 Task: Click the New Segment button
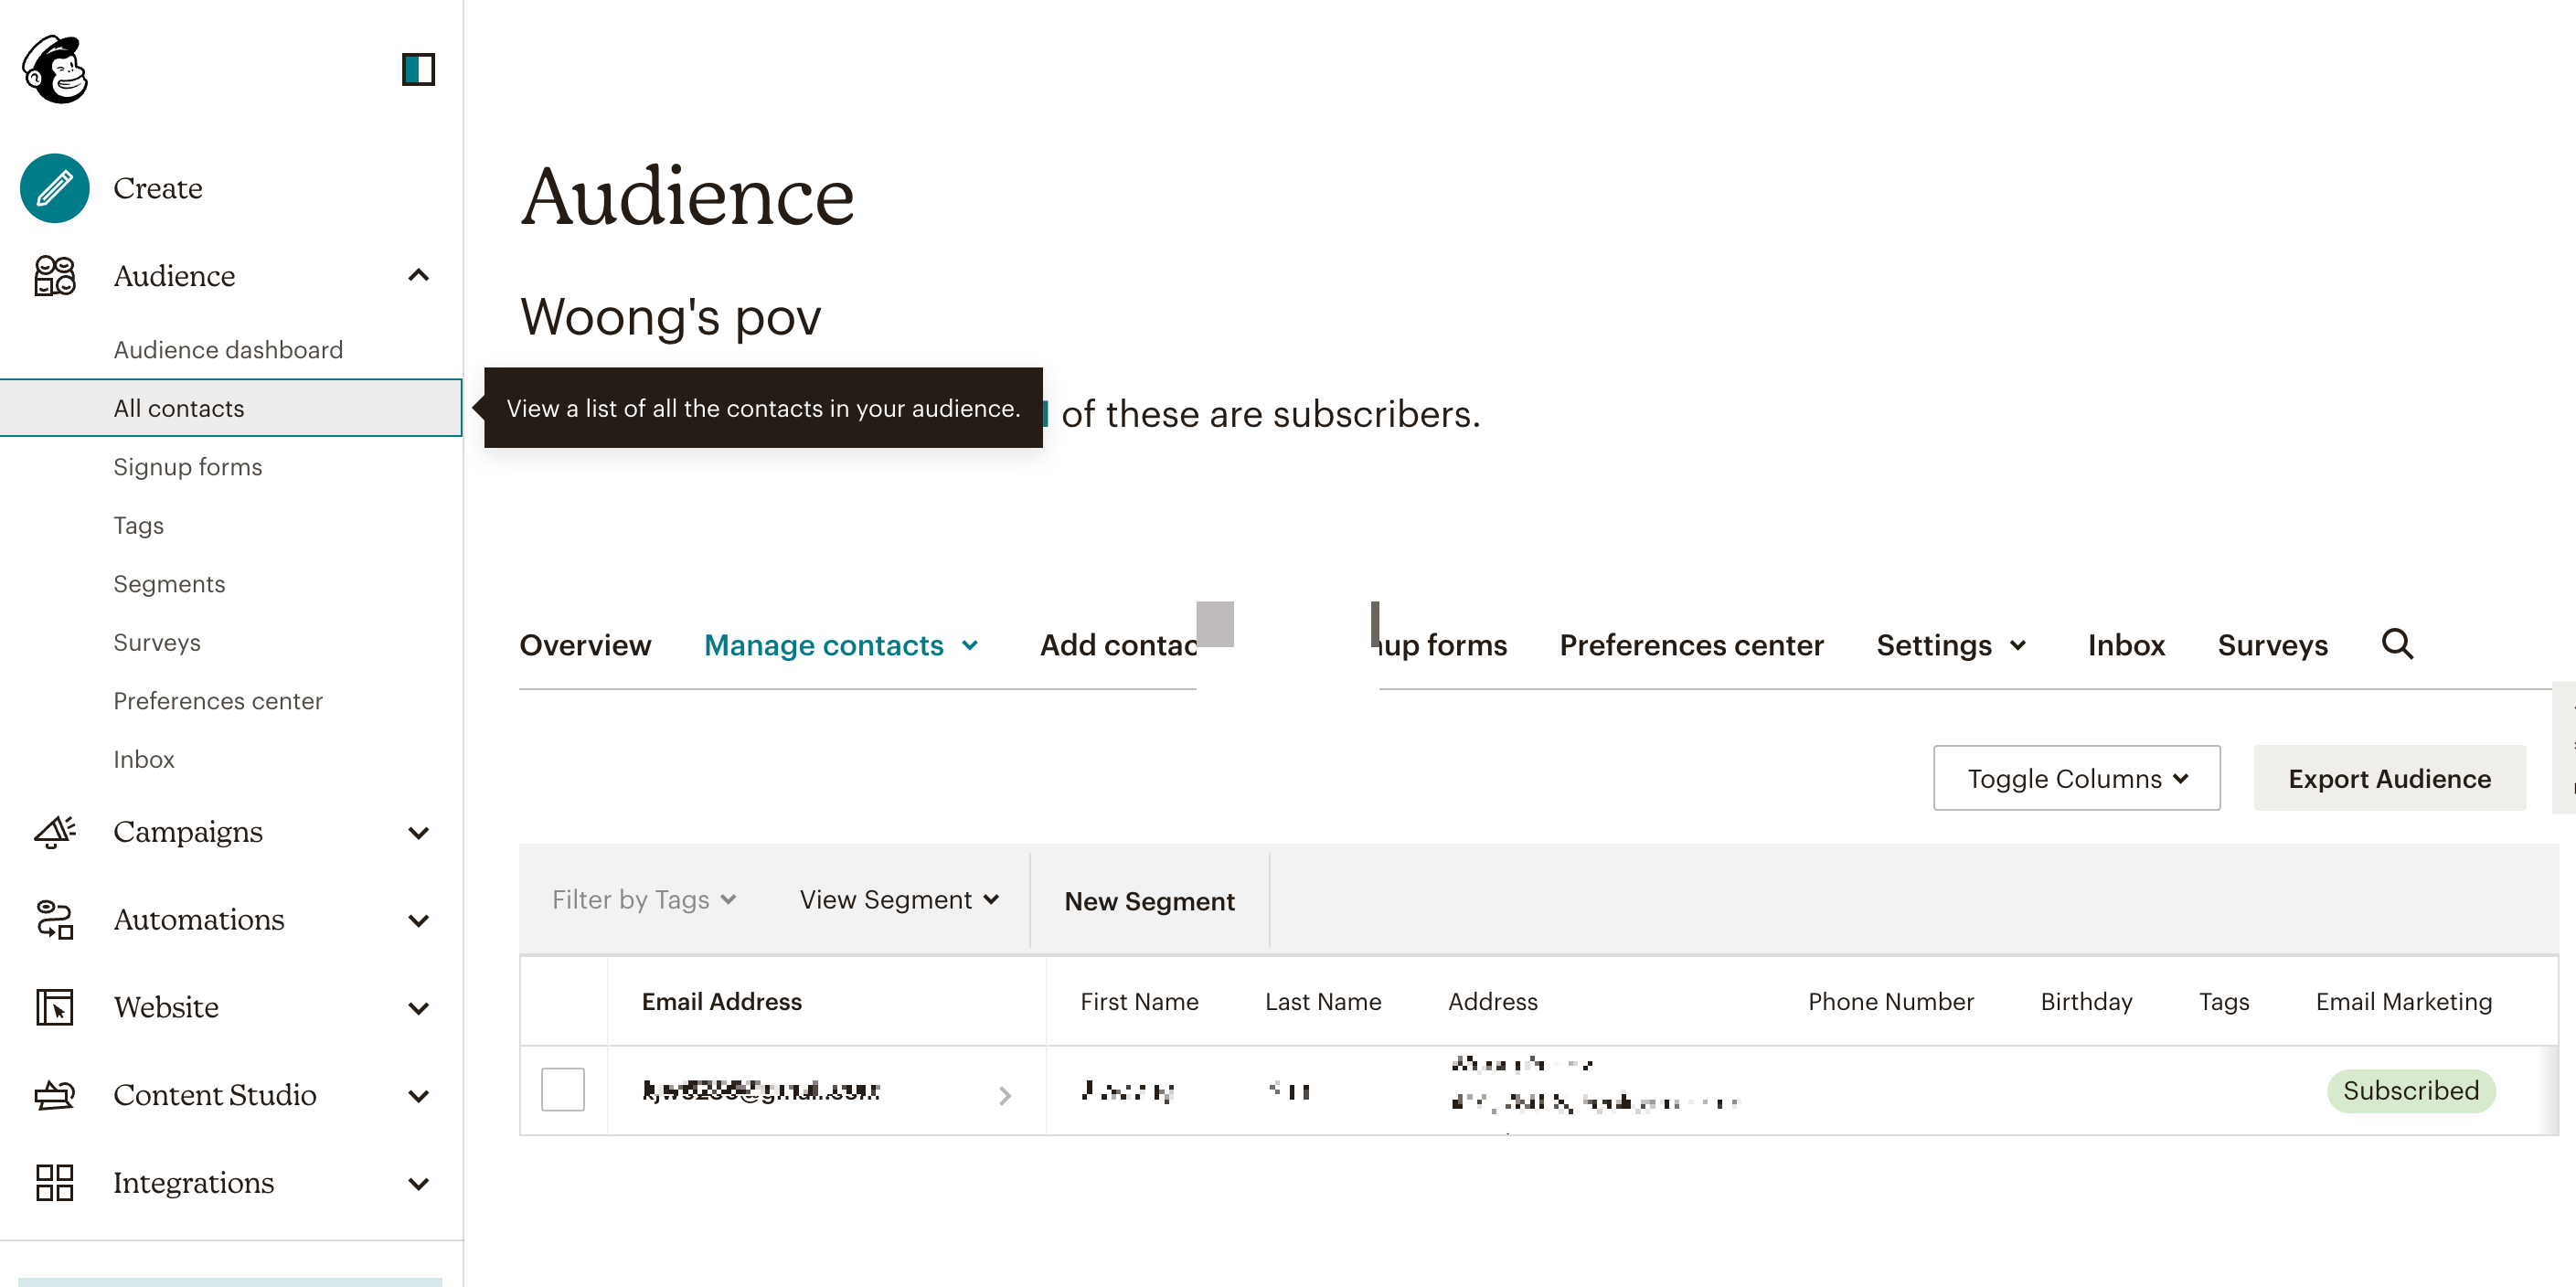click(1149, 901)
